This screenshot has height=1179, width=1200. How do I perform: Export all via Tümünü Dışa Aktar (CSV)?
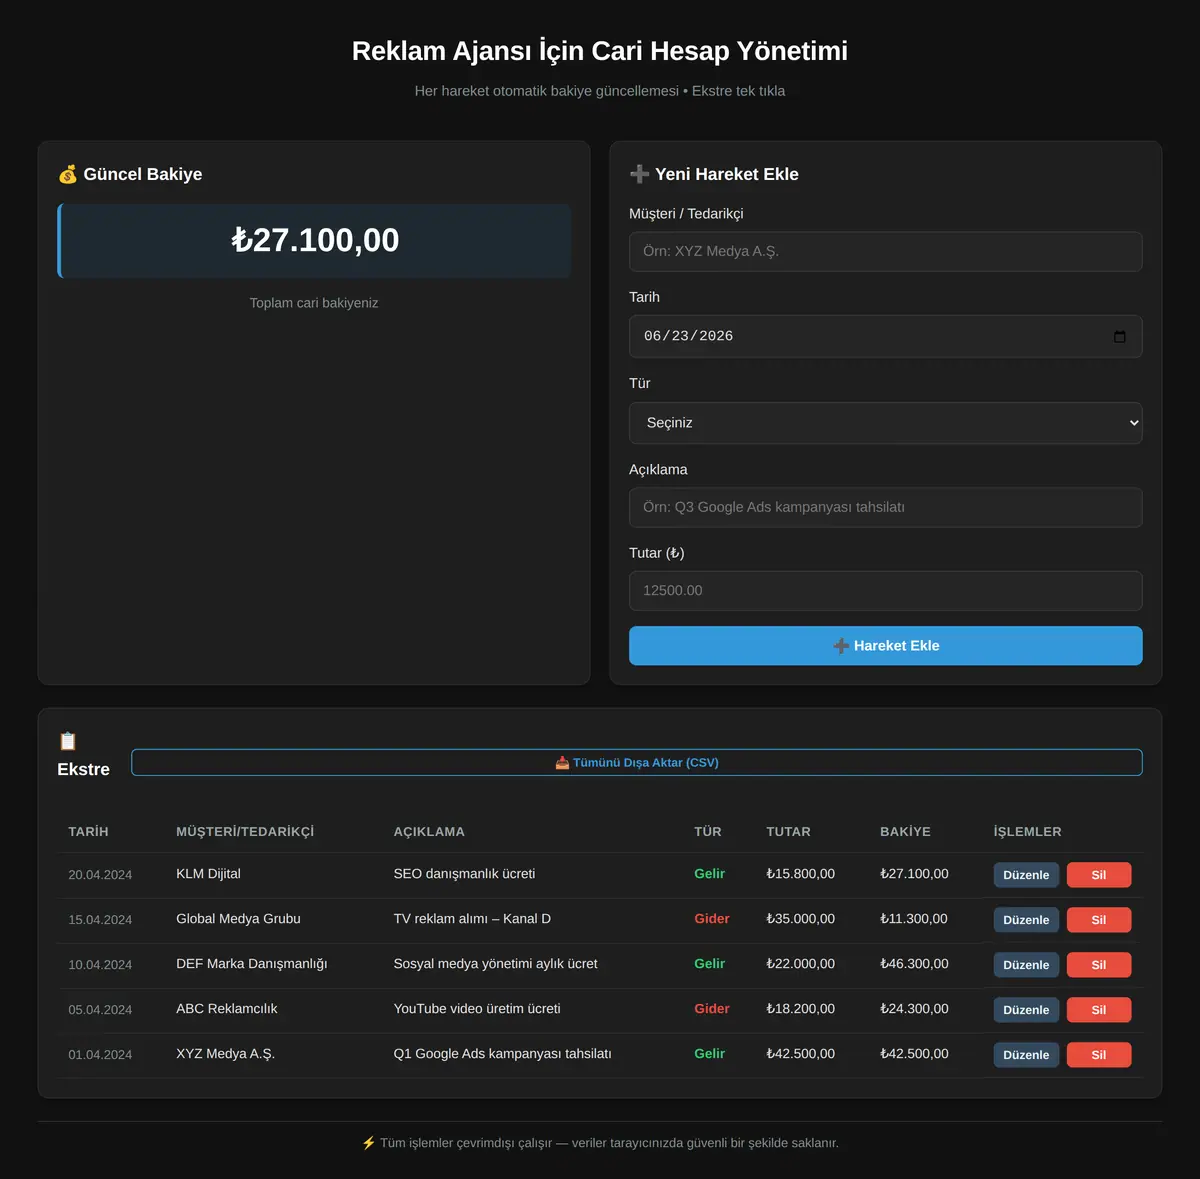coord(637,762)
